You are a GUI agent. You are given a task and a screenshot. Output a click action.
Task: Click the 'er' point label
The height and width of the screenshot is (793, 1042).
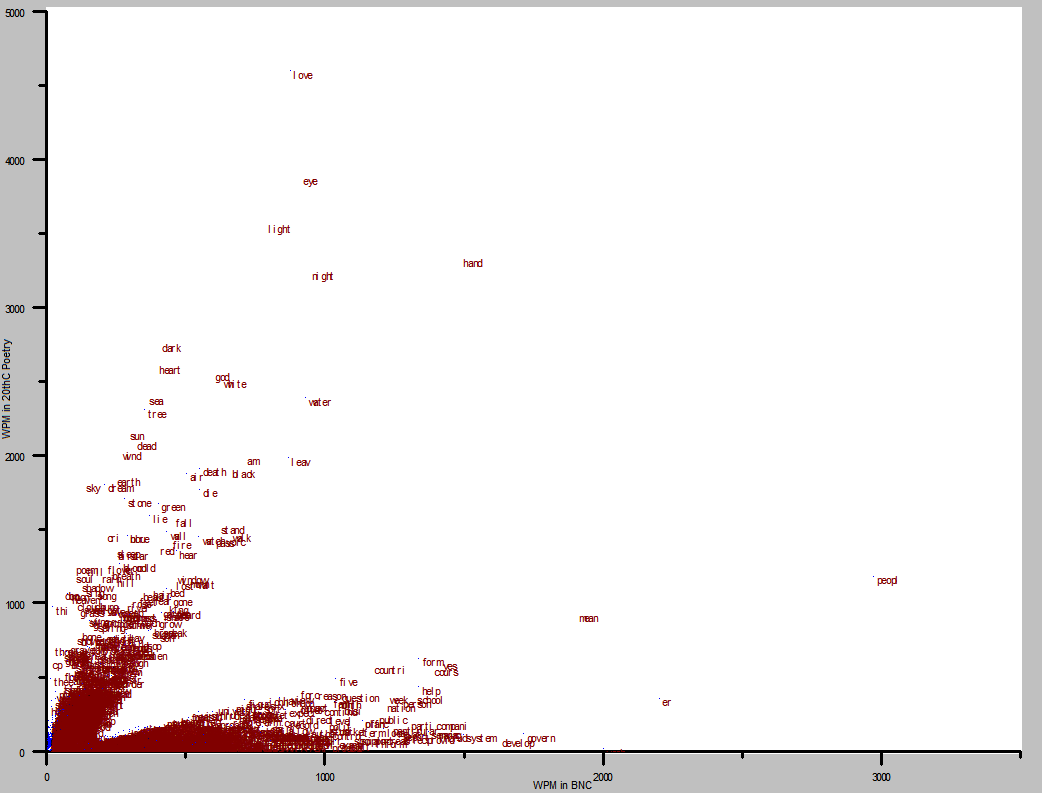[666, 703]
